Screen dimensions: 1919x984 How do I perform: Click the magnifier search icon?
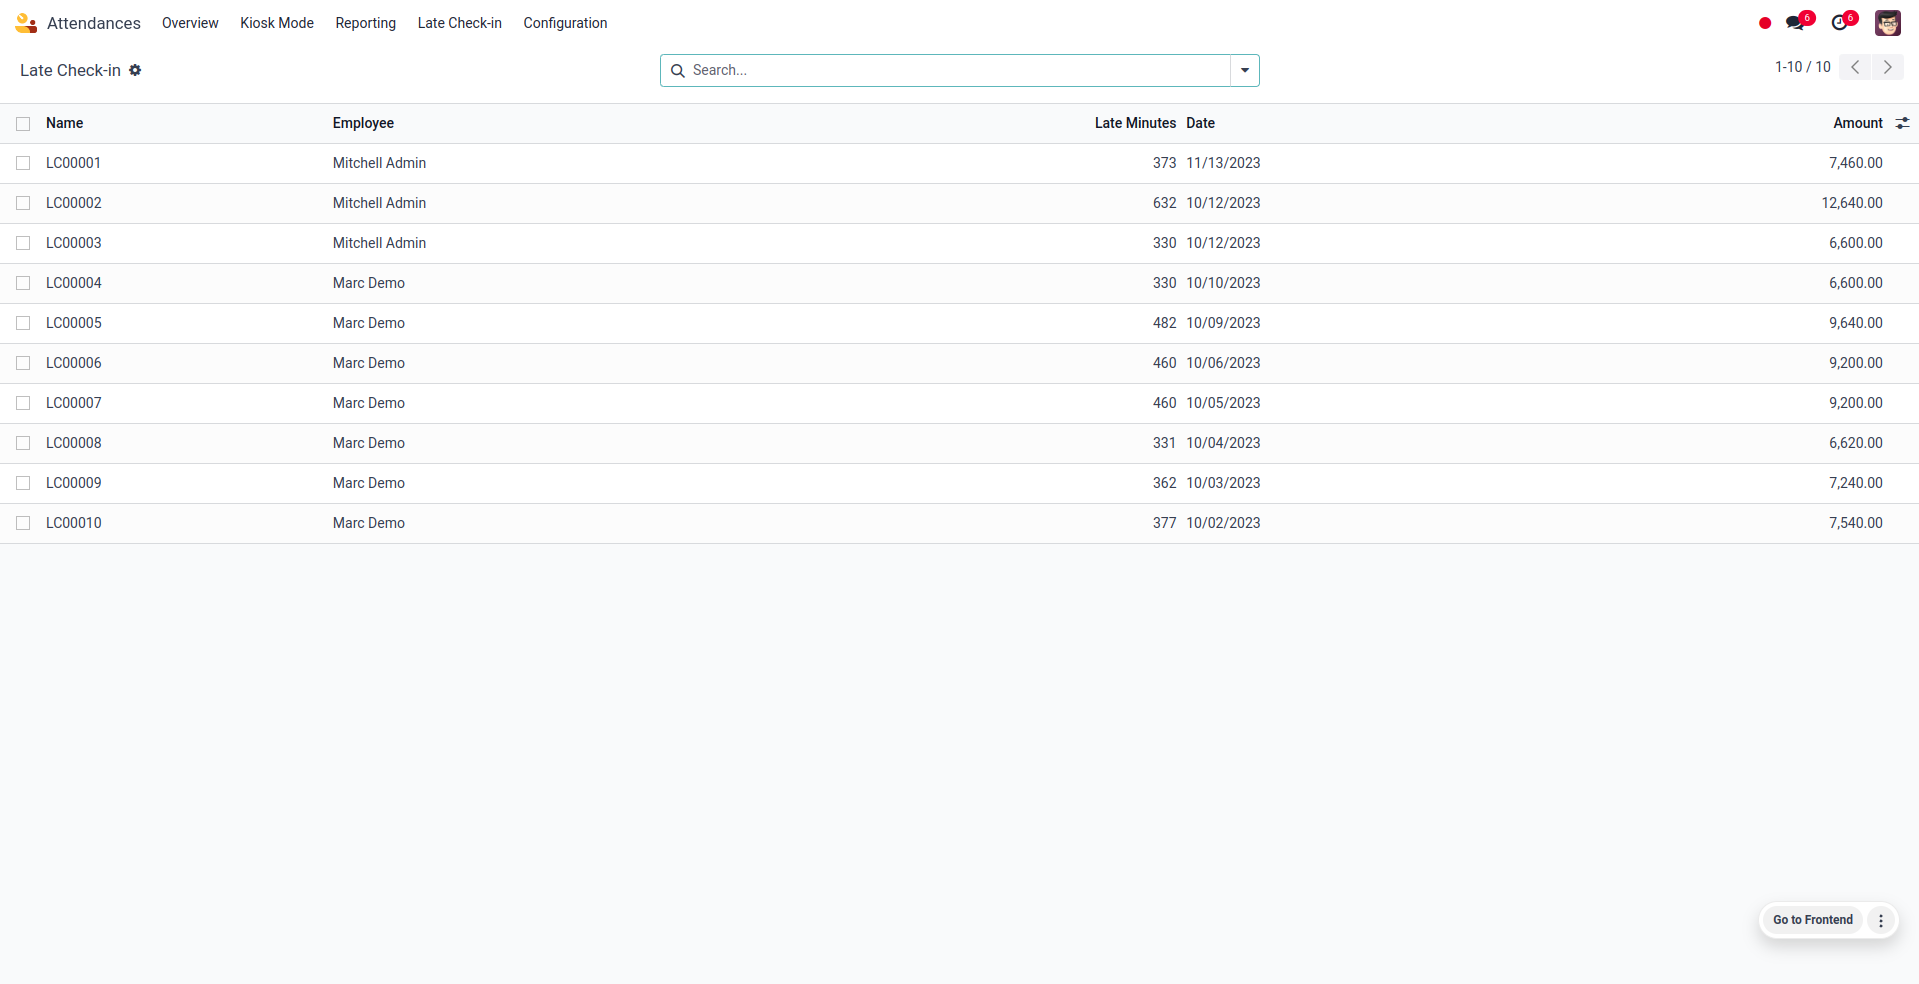677,70
